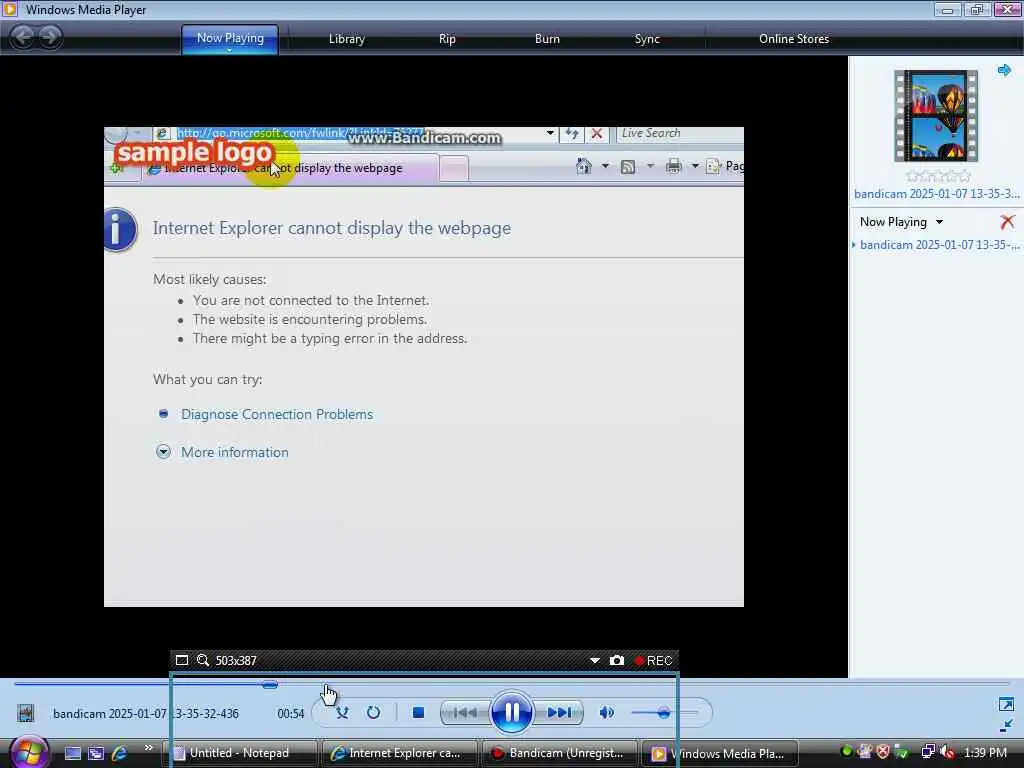
Task: Click the network connection tray icon
Action: click(x=927, y=752)
